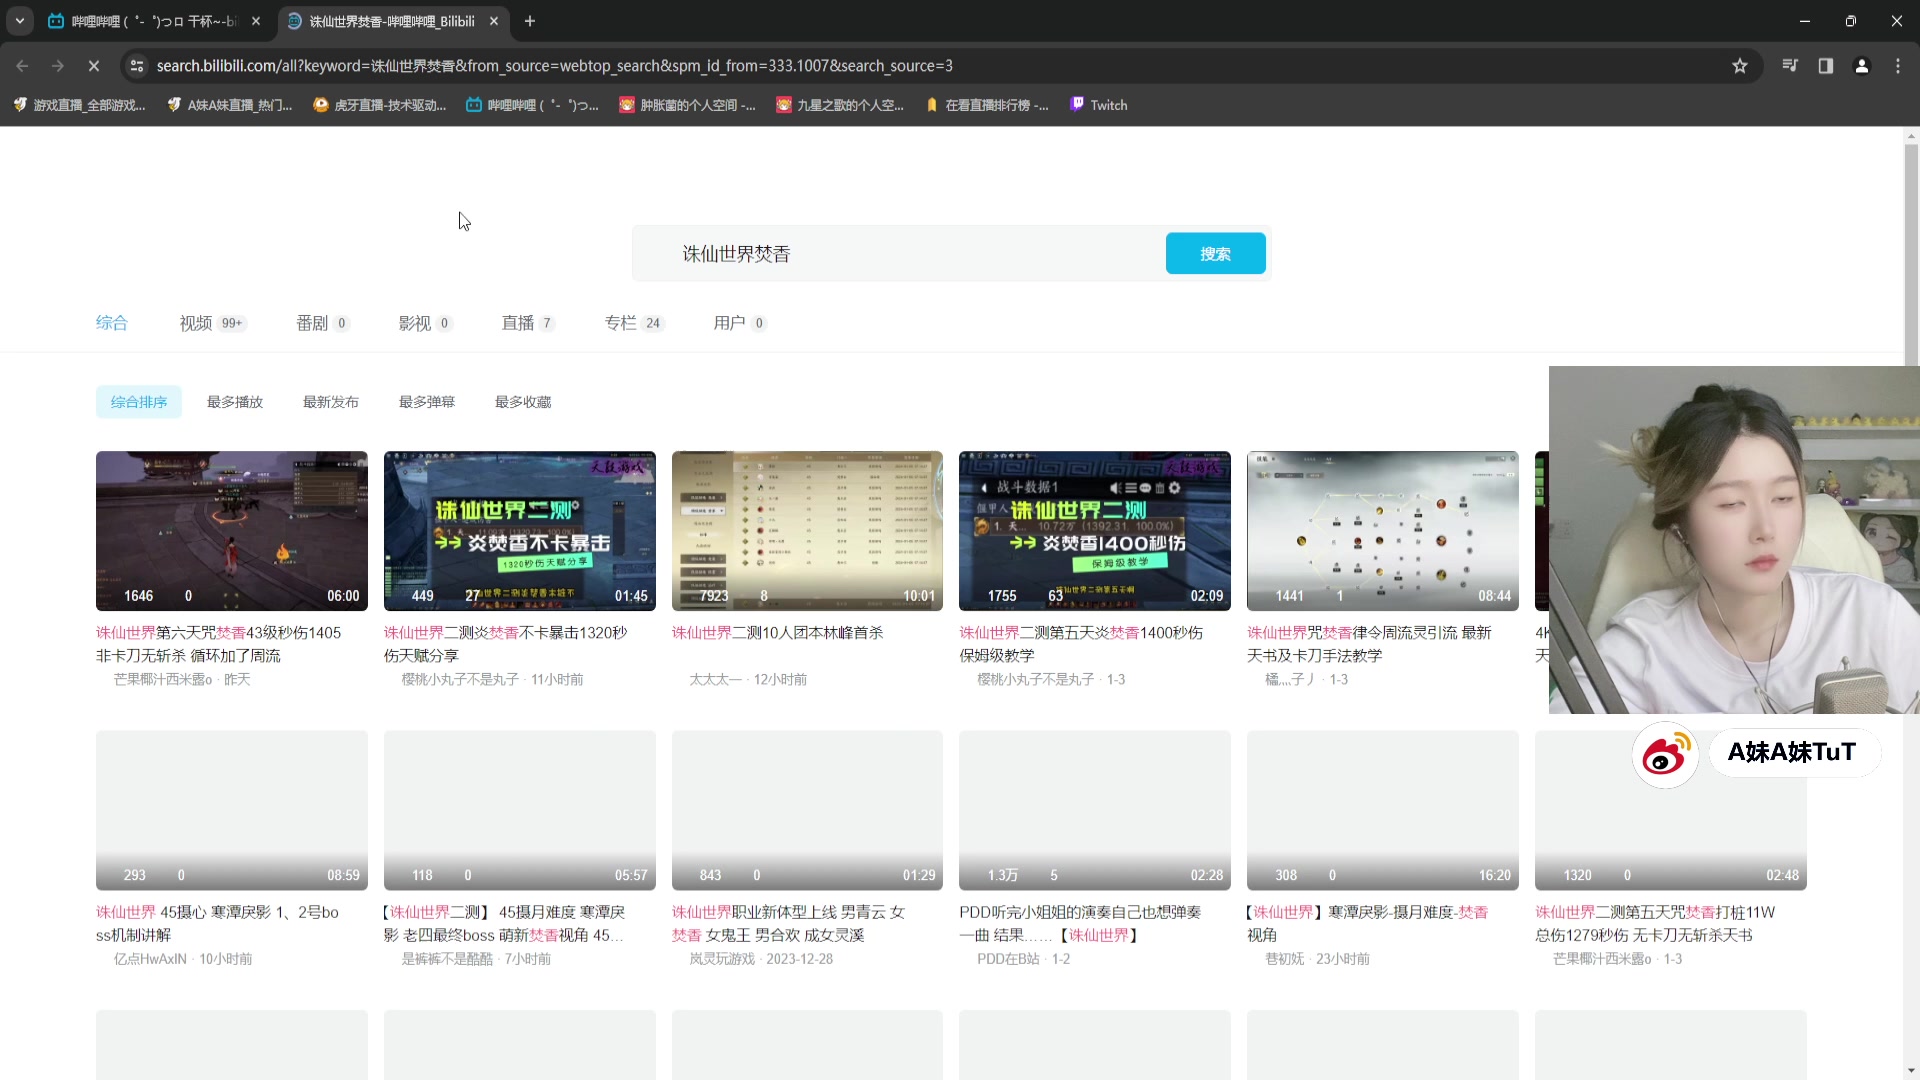View site information icon in address bar

pos(137,66)
